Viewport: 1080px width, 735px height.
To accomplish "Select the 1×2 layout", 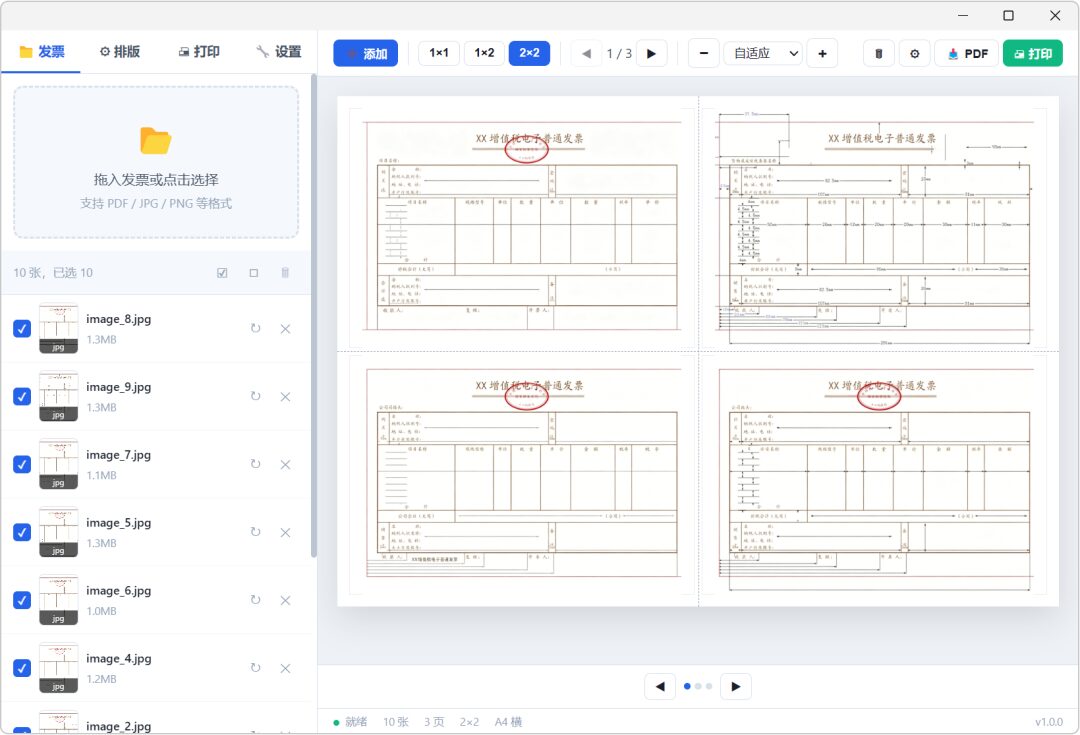I will pos(484,53).
